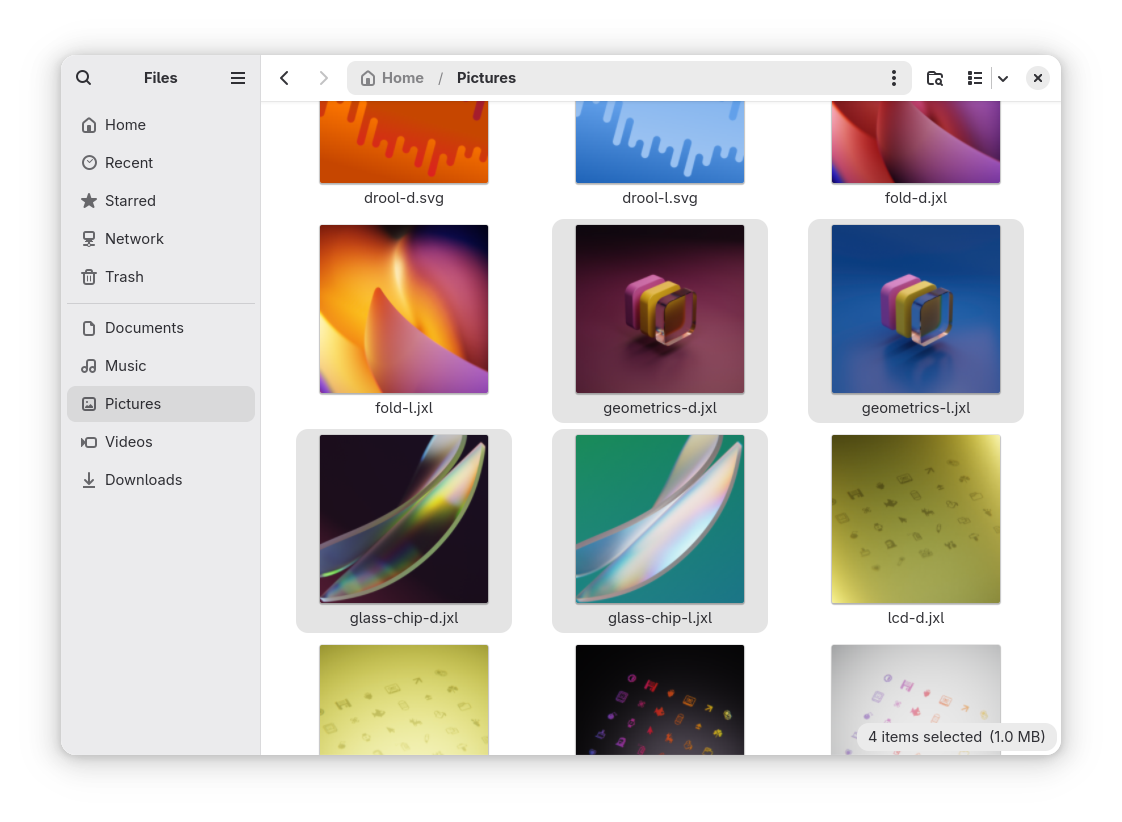Click the search icon in the sidebar header
This screenshot has width=1122, height=822.
pos(84,78)
